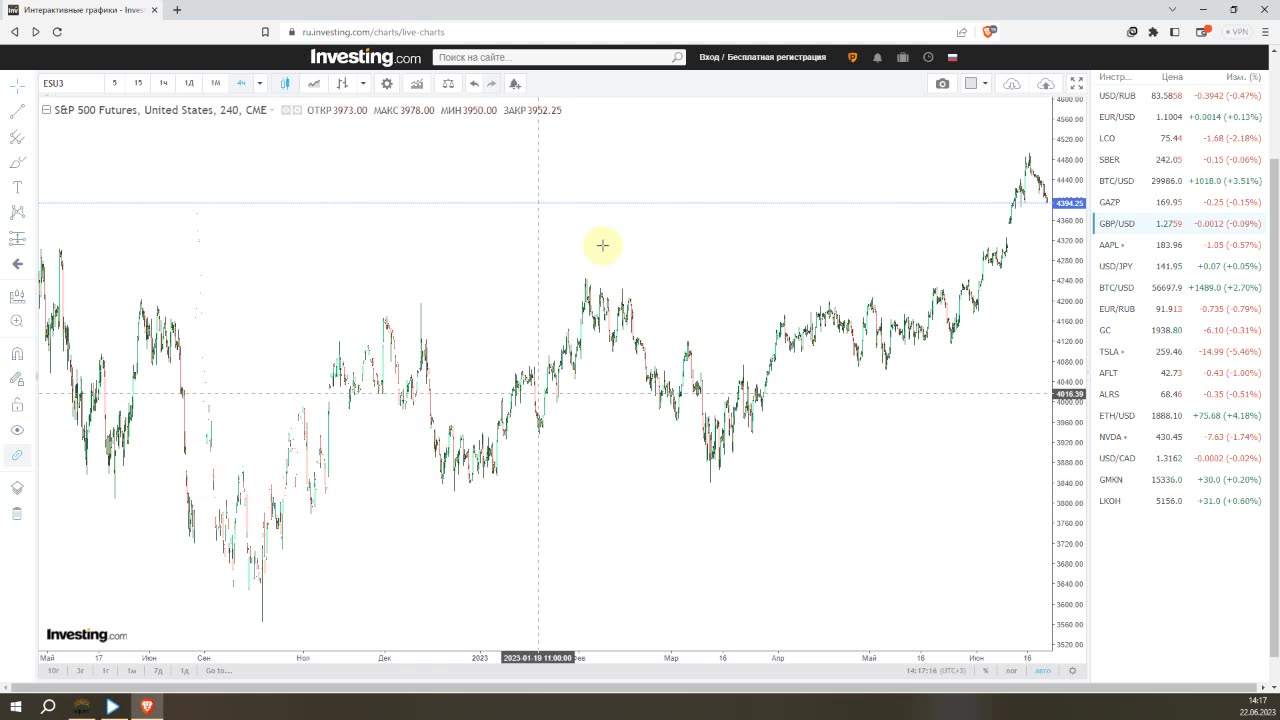Open the indicators menu
Image resolution: width=1280 pixels, height=720 pixels.
[x=417, y=83]
